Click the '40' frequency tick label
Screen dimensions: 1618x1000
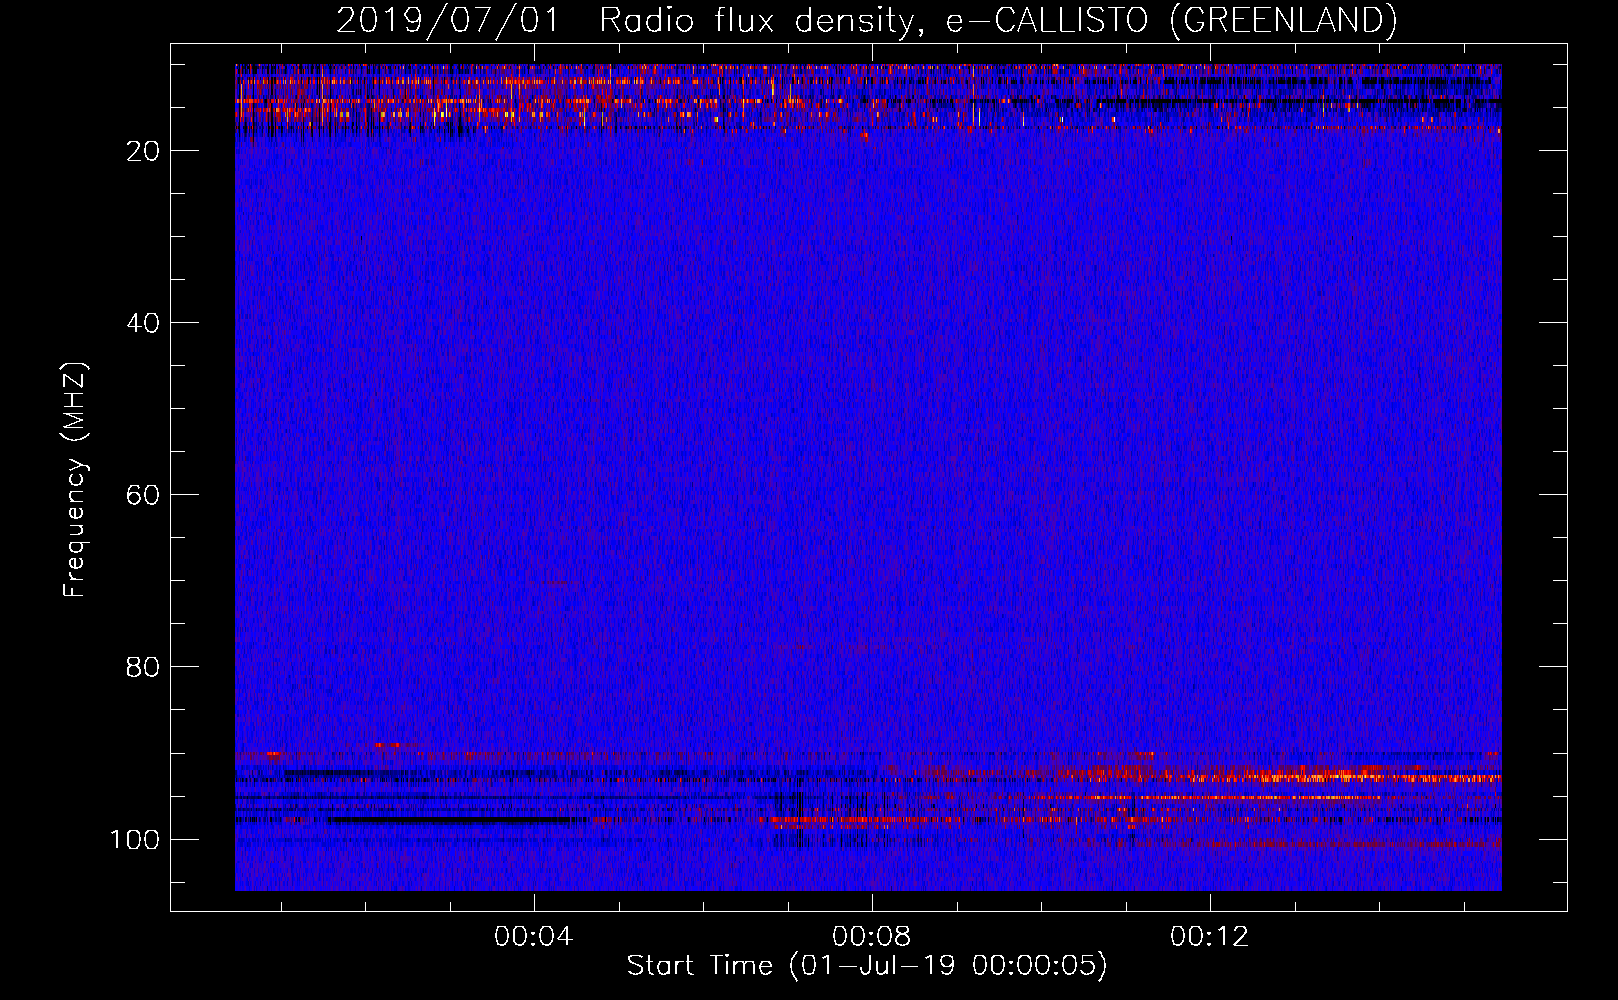[143, 323]
